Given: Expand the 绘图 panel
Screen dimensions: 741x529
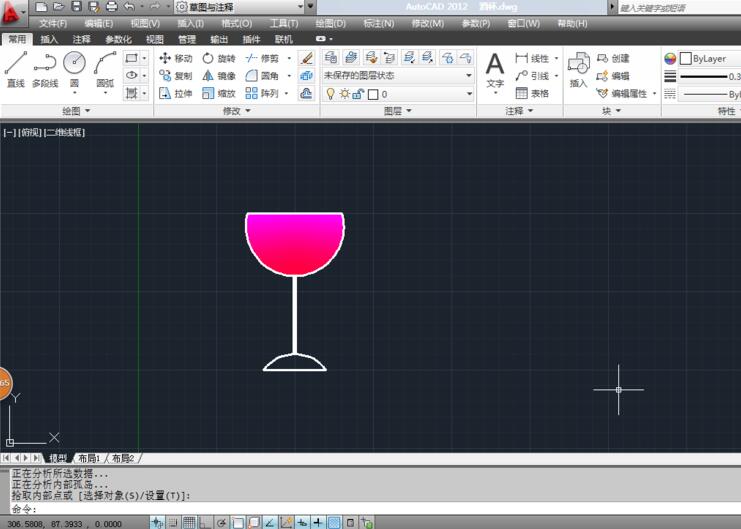Looking at the screenshot, I should pyautogui.click(x=76, y=111).
